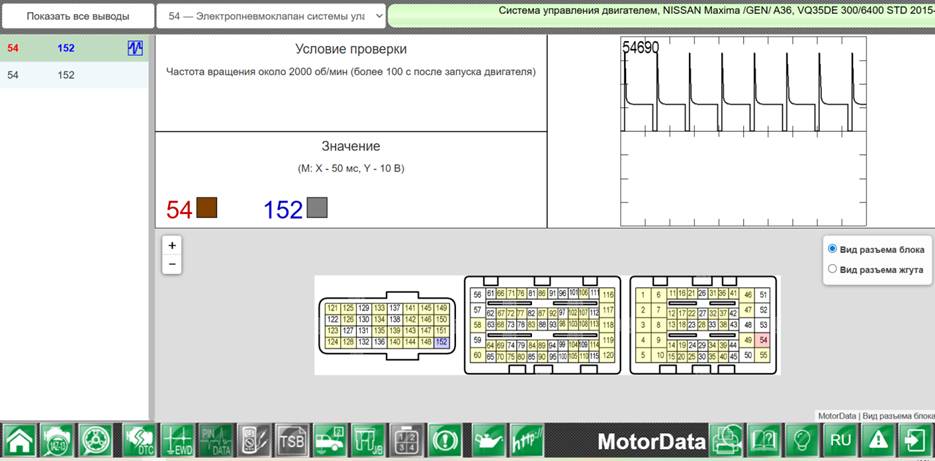Screen dimensions: 935x461
Task: Select the second 54 152 list row
Action: click(74, 75)
